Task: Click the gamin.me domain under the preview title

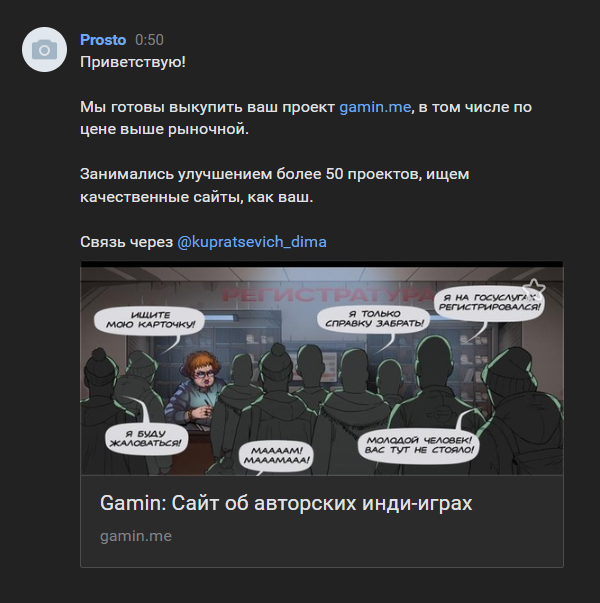Action: (136, 536)
